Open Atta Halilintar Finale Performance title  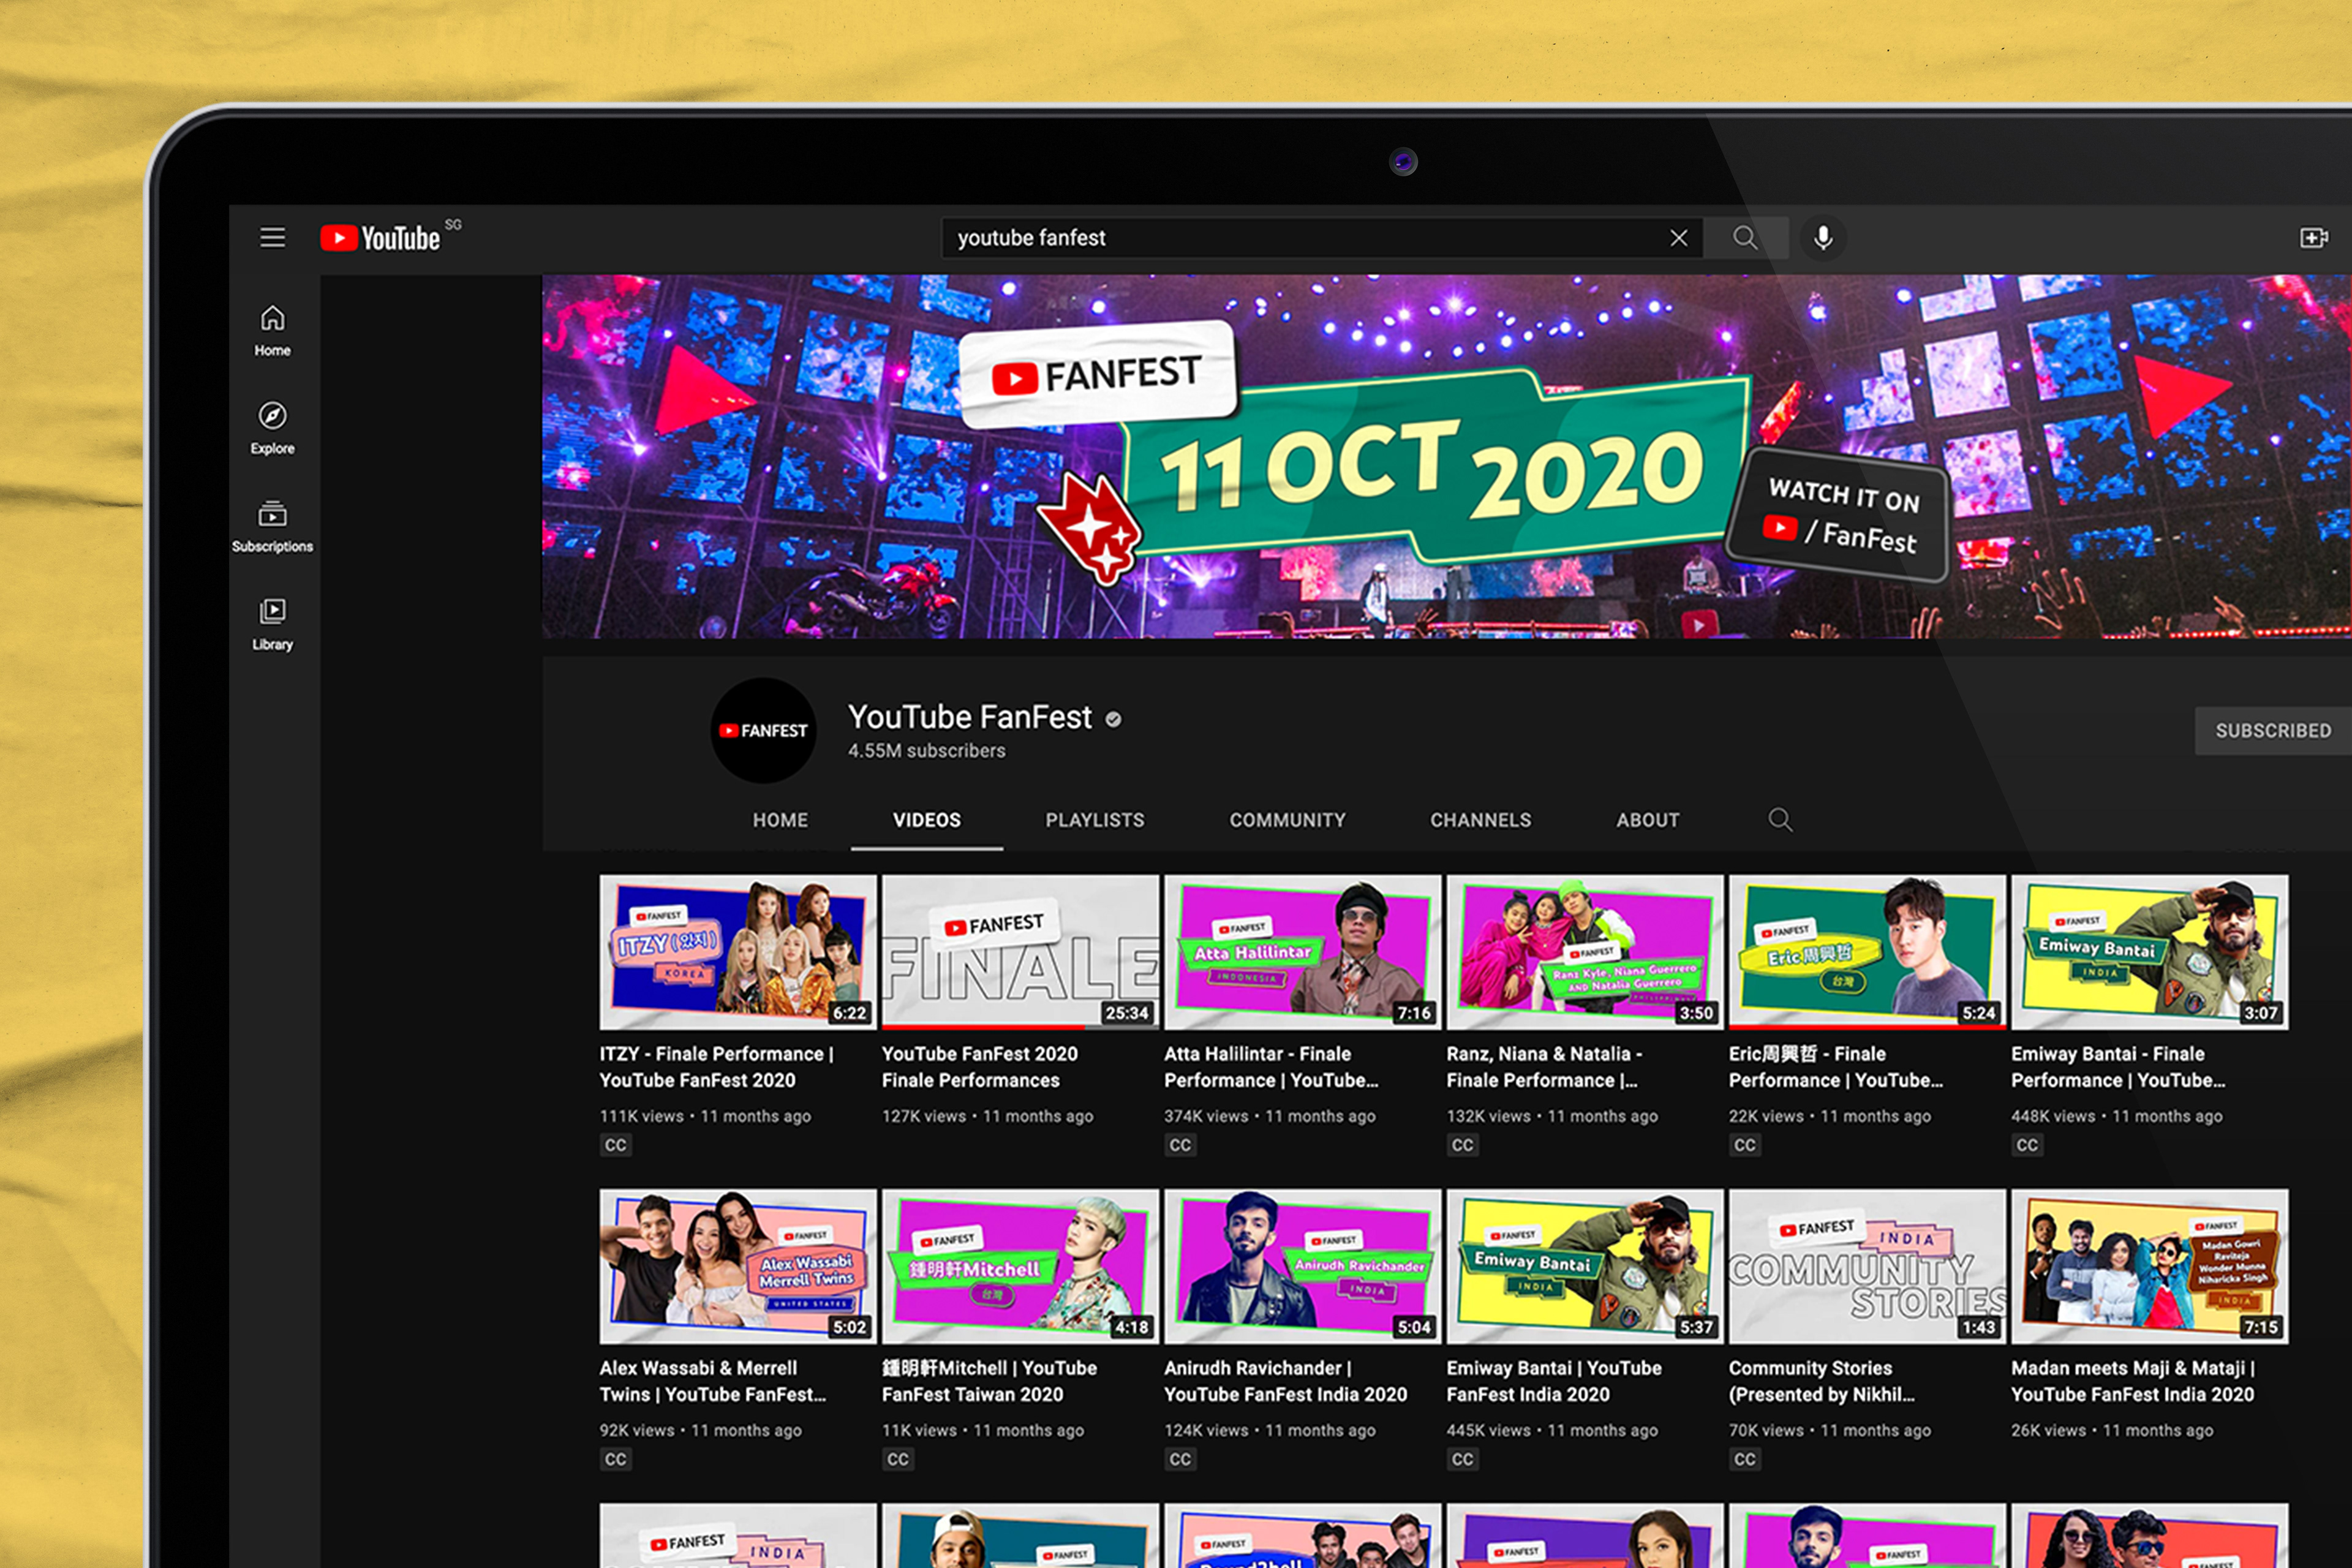pyautogui.click(x=1271, y=1067)
